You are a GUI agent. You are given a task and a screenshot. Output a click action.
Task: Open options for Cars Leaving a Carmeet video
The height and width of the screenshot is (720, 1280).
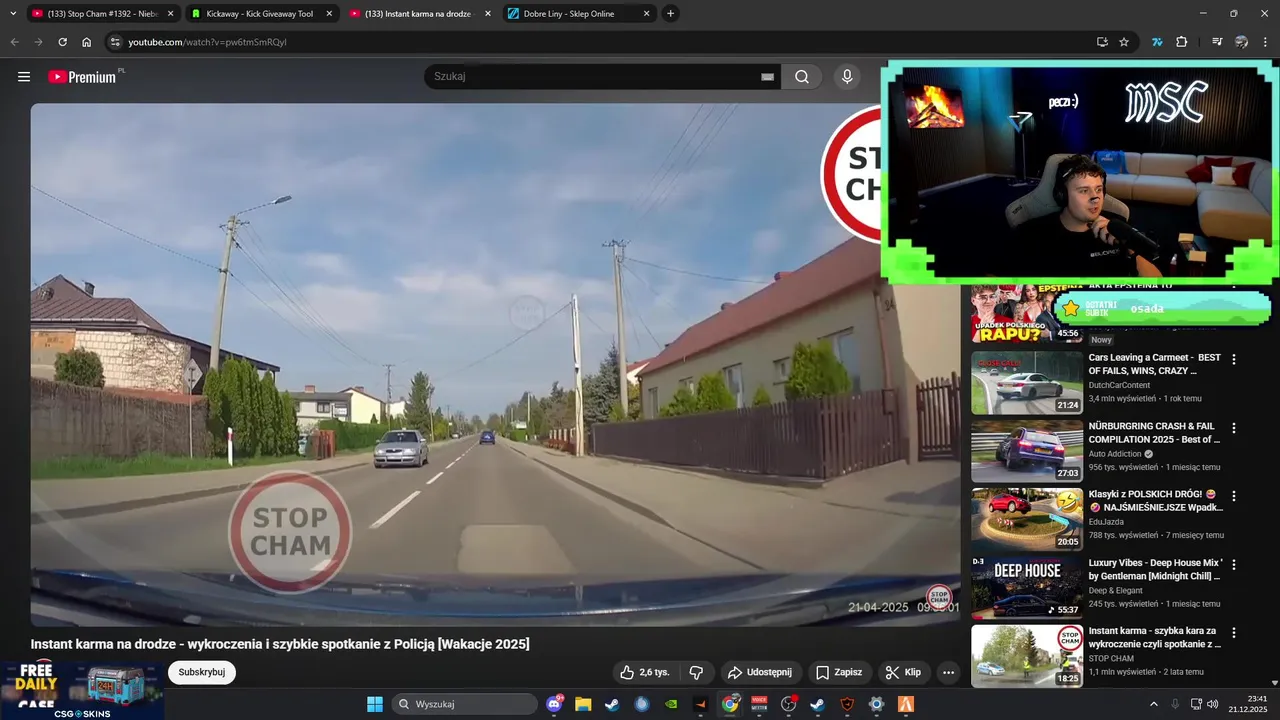(x=1233, y=359)
